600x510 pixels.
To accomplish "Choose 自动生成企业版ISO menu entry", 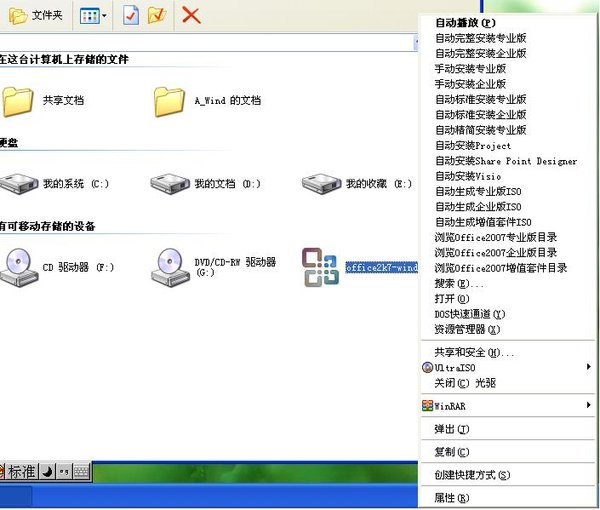I will 507,207.
